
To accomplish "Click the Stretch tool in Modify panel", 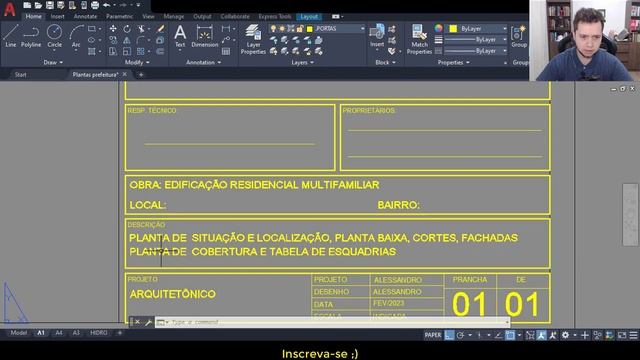I will click(113, 51).
